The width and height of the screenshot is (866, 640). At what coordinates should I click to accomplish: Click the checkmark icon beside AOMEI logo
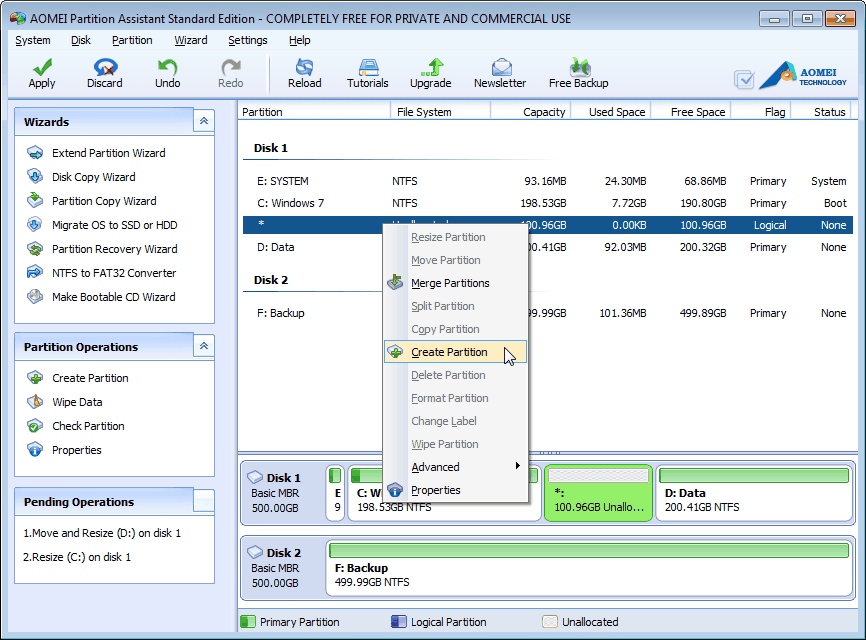tap(744, 79)
